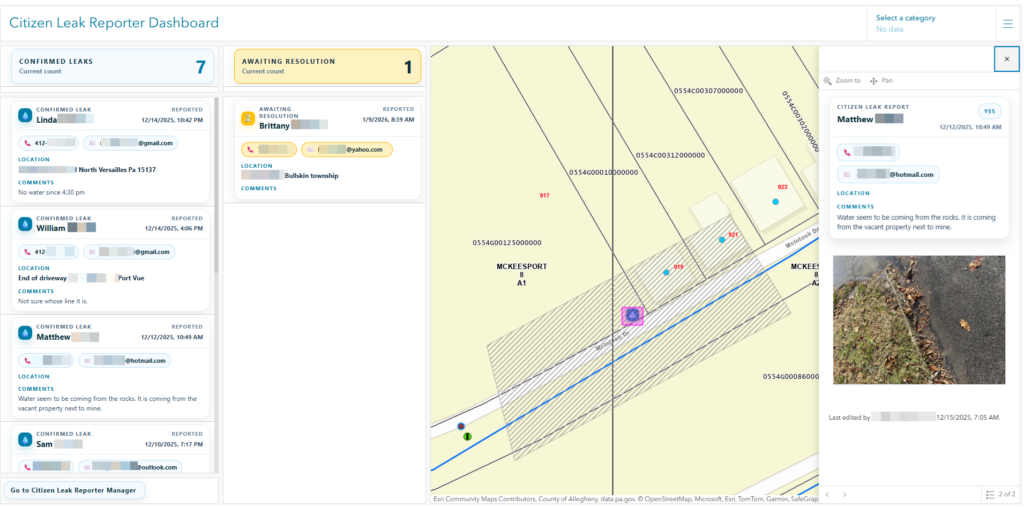Go to the previous feature in popup
The image size is (1024, 507).
(827, 495)
